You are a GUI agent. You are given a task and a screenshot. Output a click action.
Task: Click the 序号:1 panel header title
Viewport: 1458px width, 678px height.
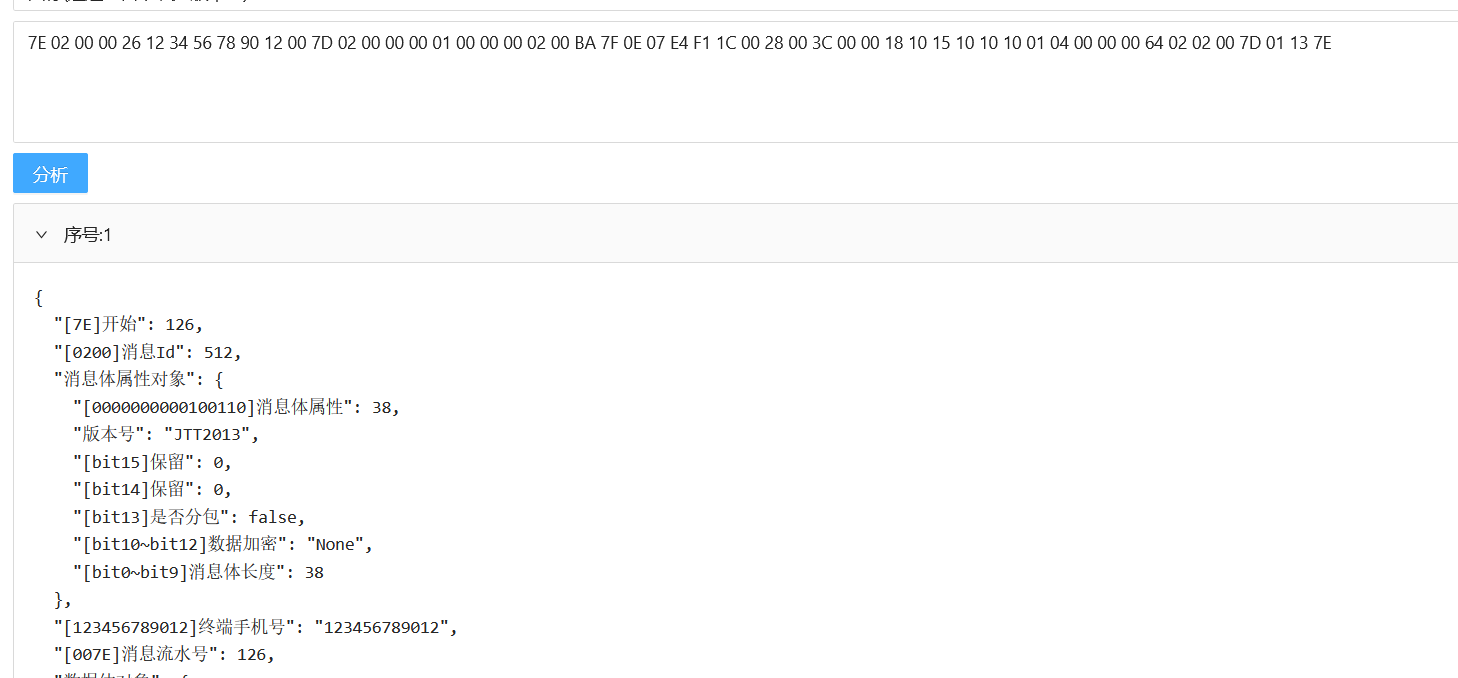[88, 234]
